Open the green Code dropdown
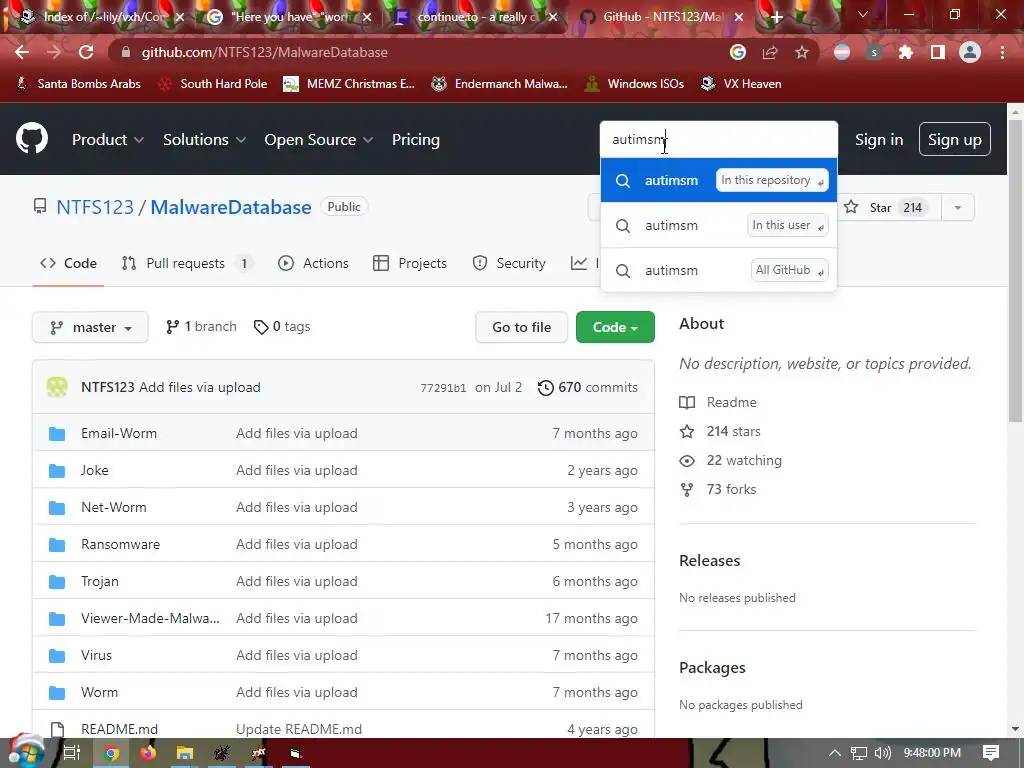The image size is (1024, 768). (615, 327)
